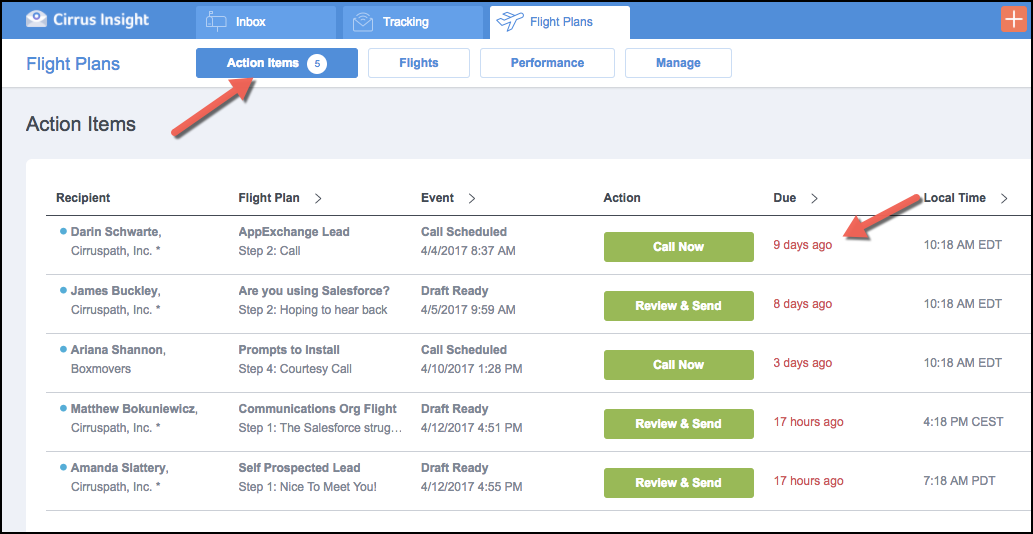1033x534 pixels.
Task: Click 'Step 4: Courtesy Call' text
Action: point(295,369)
